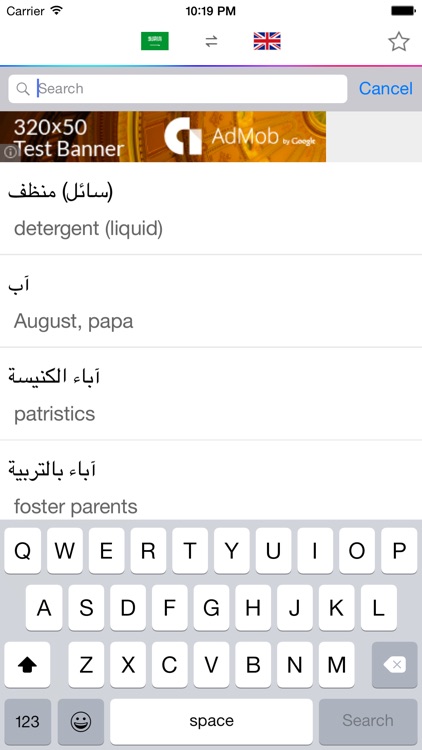
Task: Select the detergent (liquid) entry
Action: tap(211, 209)
